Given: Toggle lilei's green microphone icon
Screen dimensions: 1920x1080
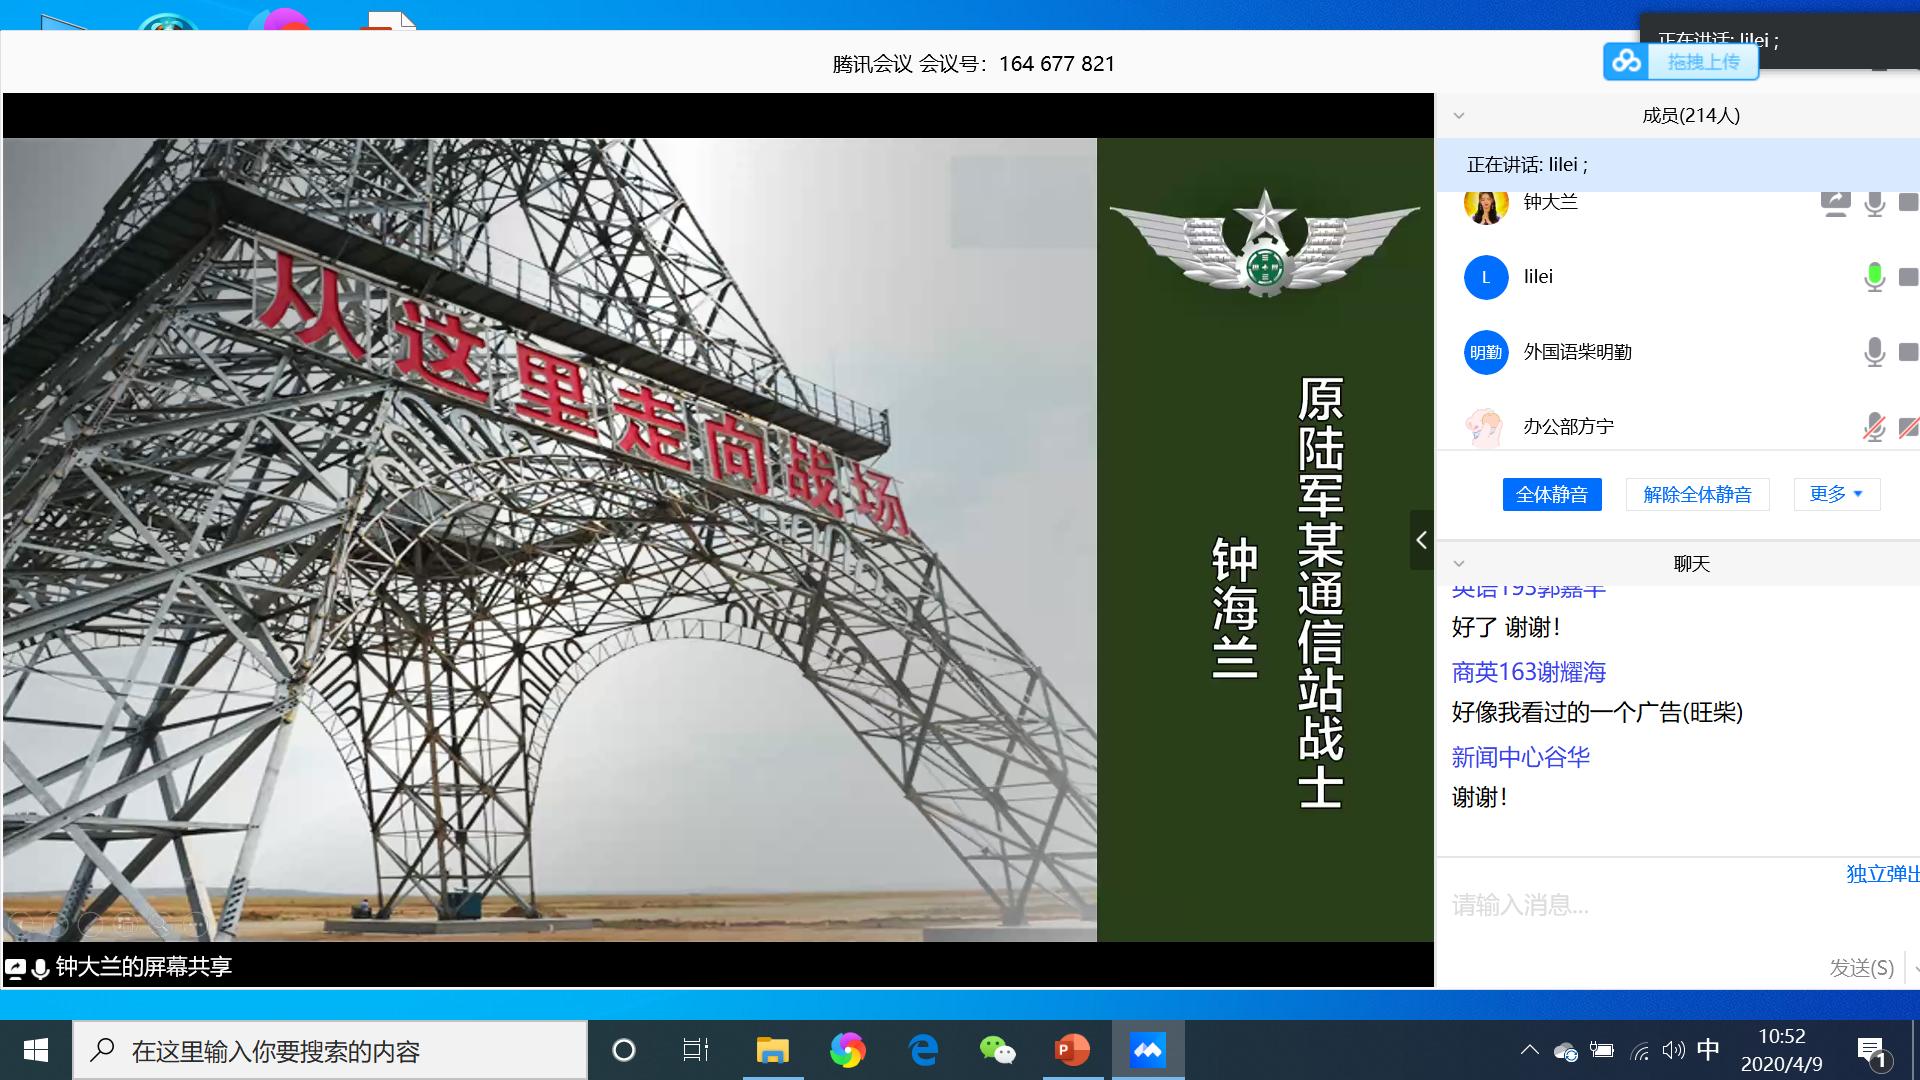Looking at the screenshot, I should [1874, 277].
